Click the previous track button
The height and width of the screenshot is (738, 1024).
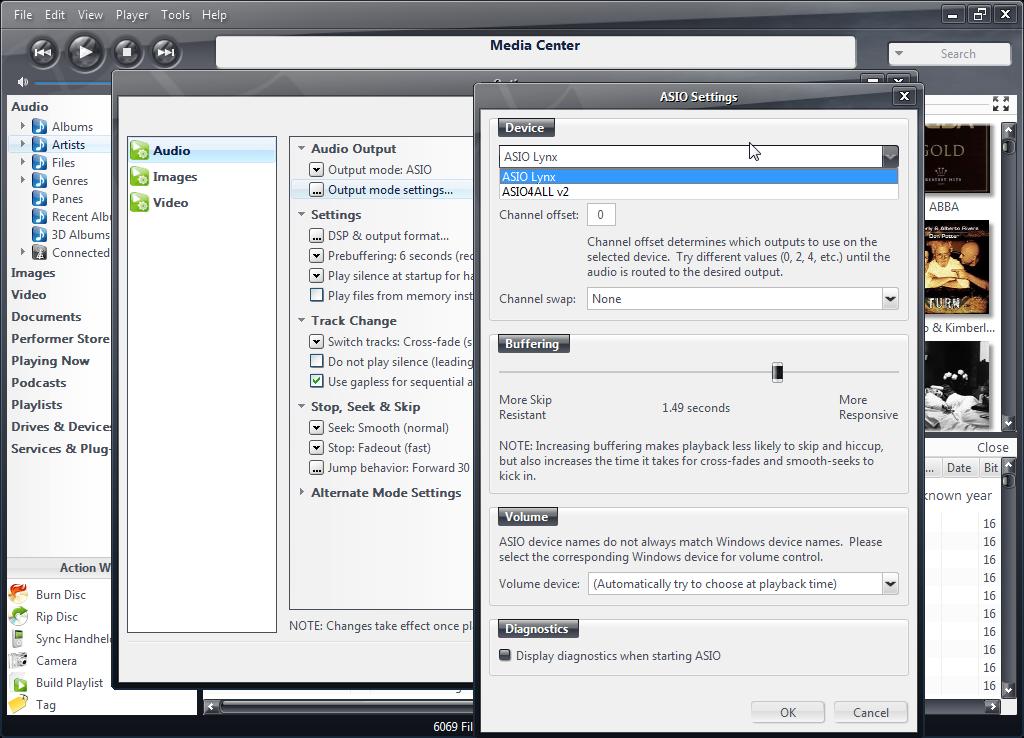coord(42,51)
